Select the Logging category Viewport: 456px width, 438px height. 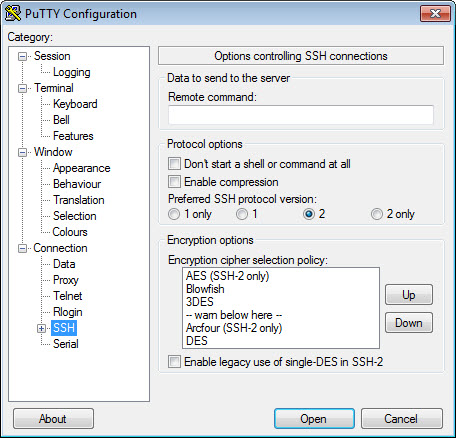click(x=72, y=72)
